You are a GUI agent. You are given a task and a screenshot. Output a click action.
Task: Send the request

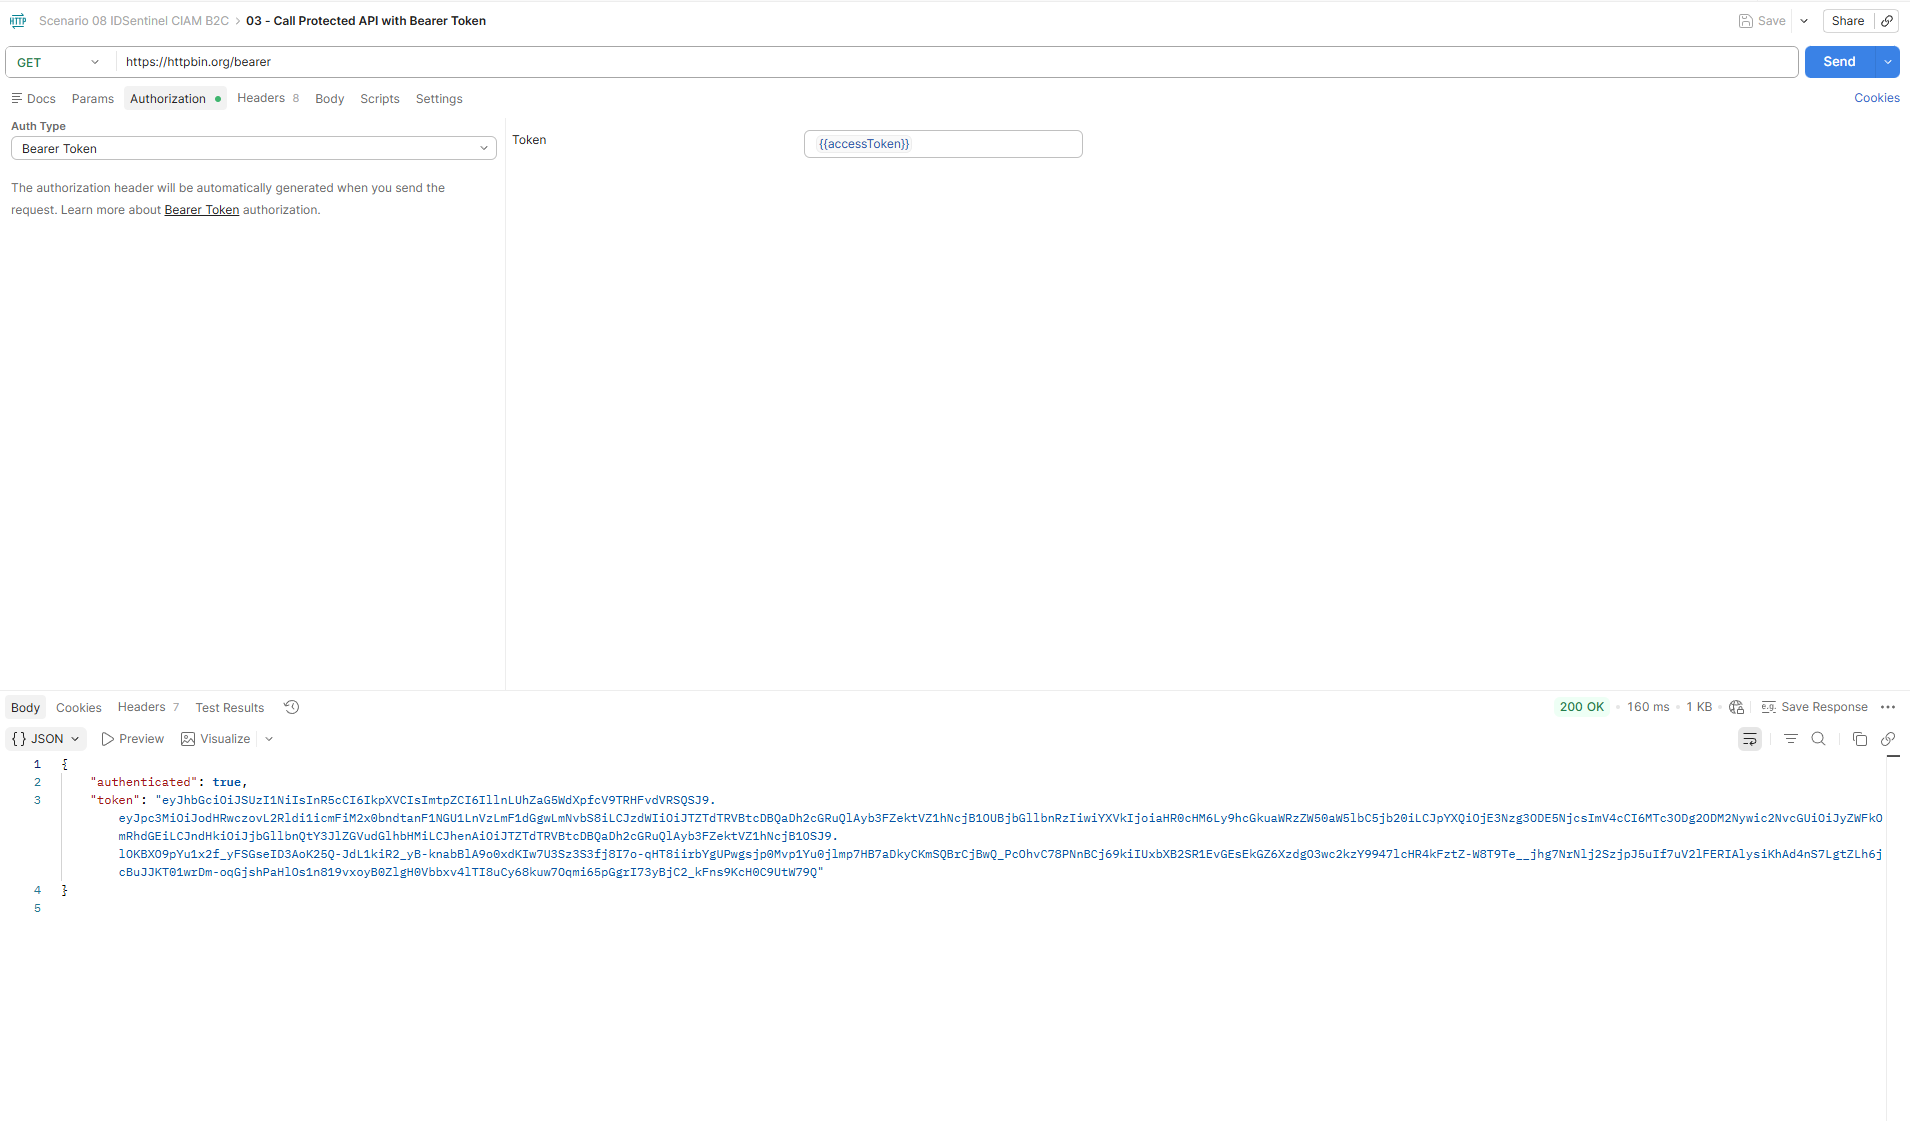coord(1839,62)
